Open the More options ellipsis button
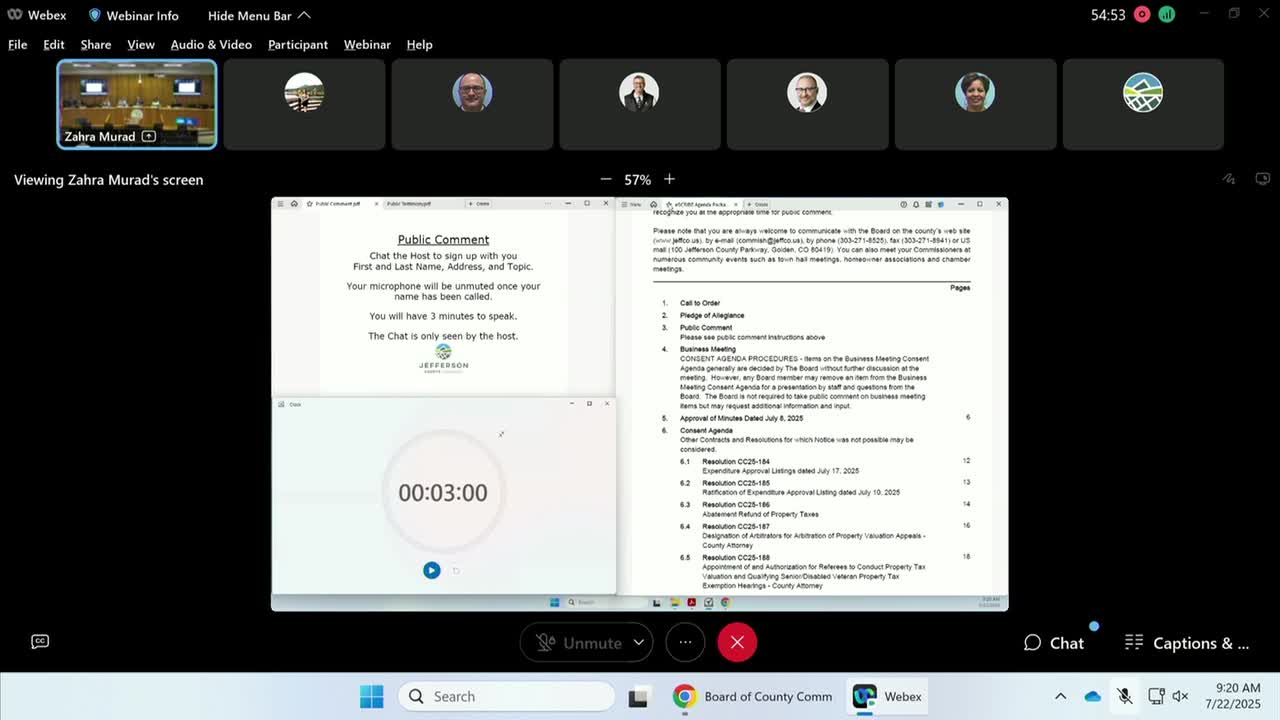 tap(685, 643)
